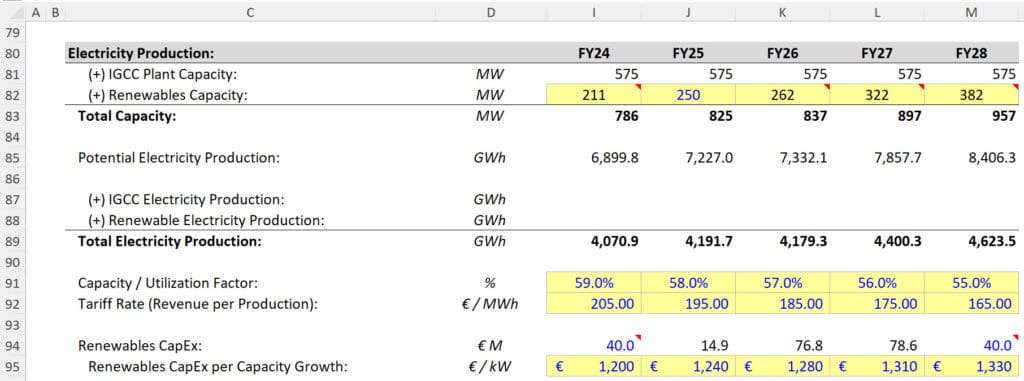
Task: Select the FY26 column heading cell
Action: (782, 54)
